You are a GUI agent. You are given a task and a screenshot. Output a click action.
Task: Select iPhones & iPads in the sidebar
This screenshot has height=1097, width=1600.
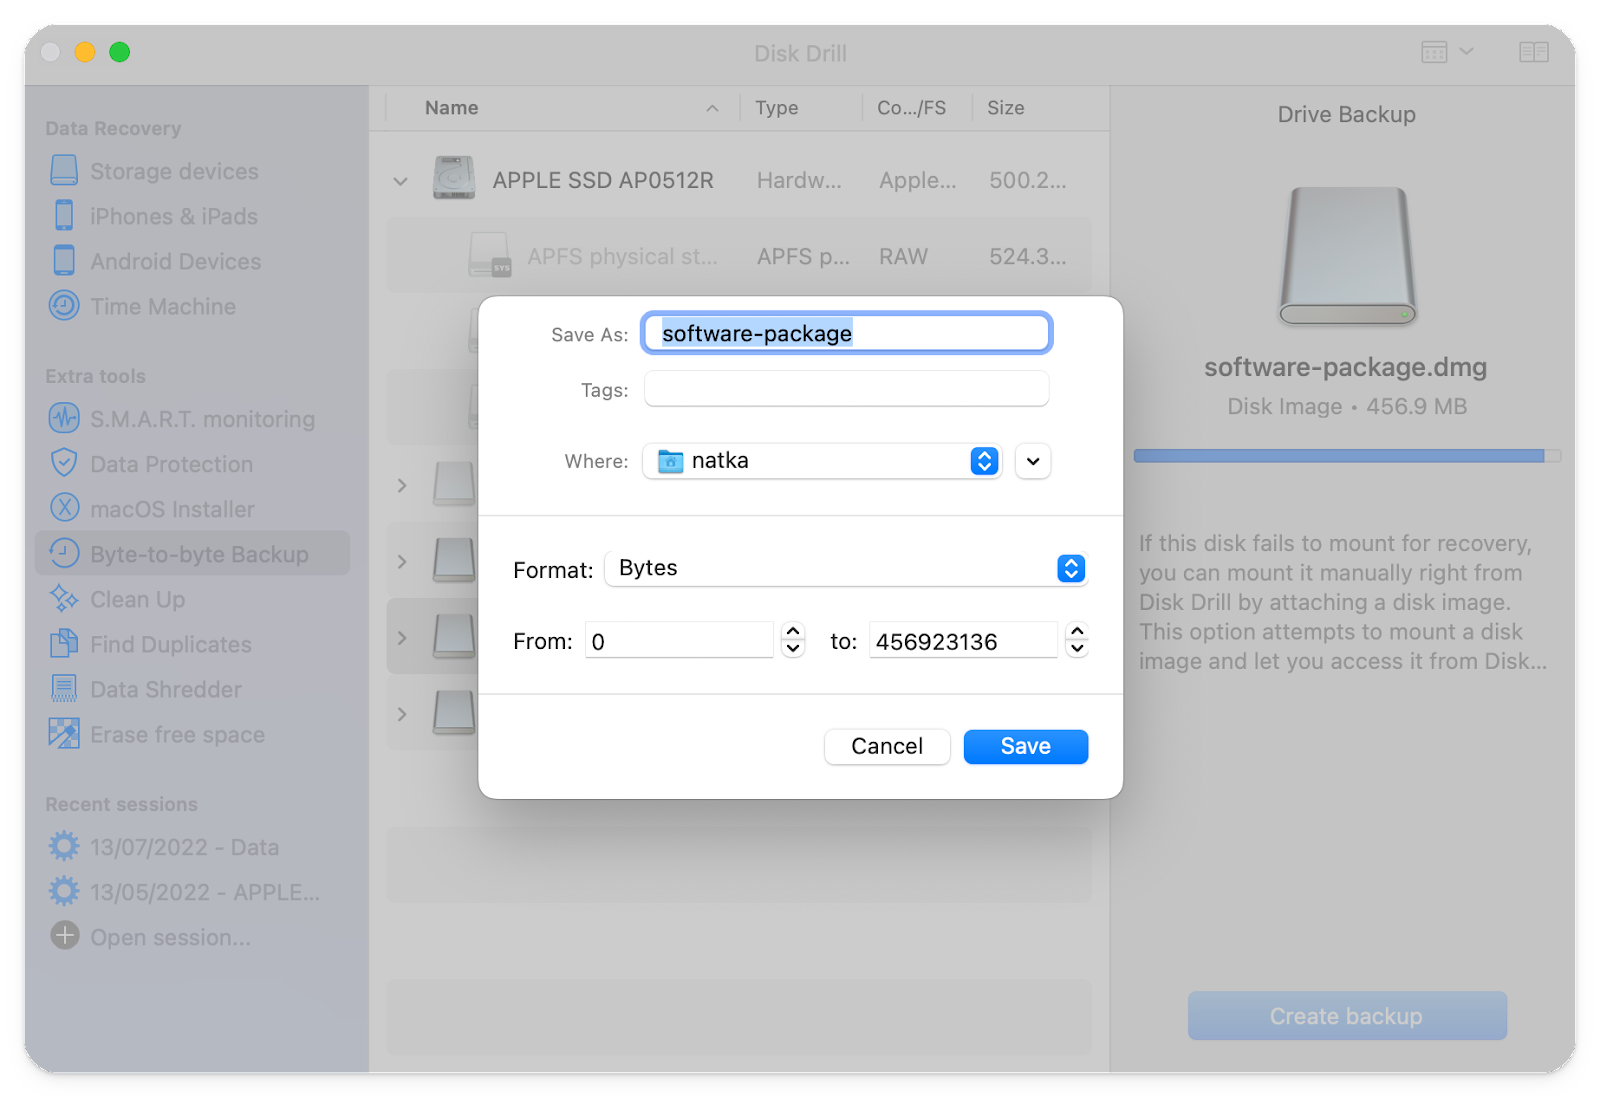point(173,216)
